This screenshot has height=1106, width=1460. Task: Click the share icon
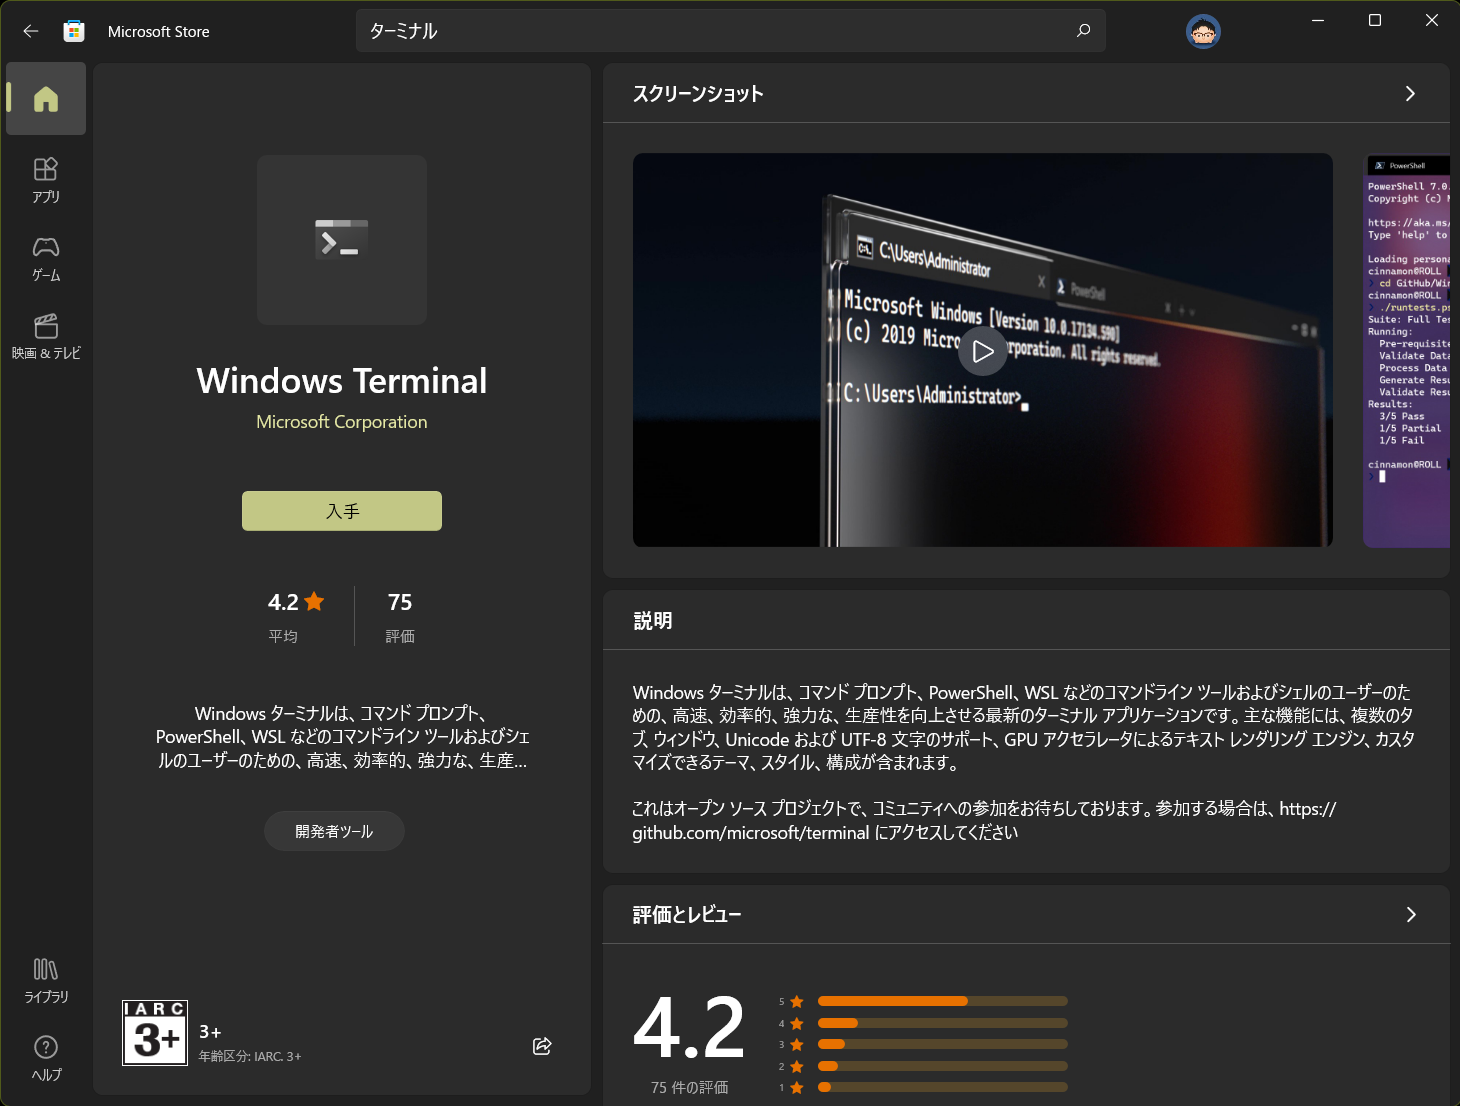[x=542, y=1046]
